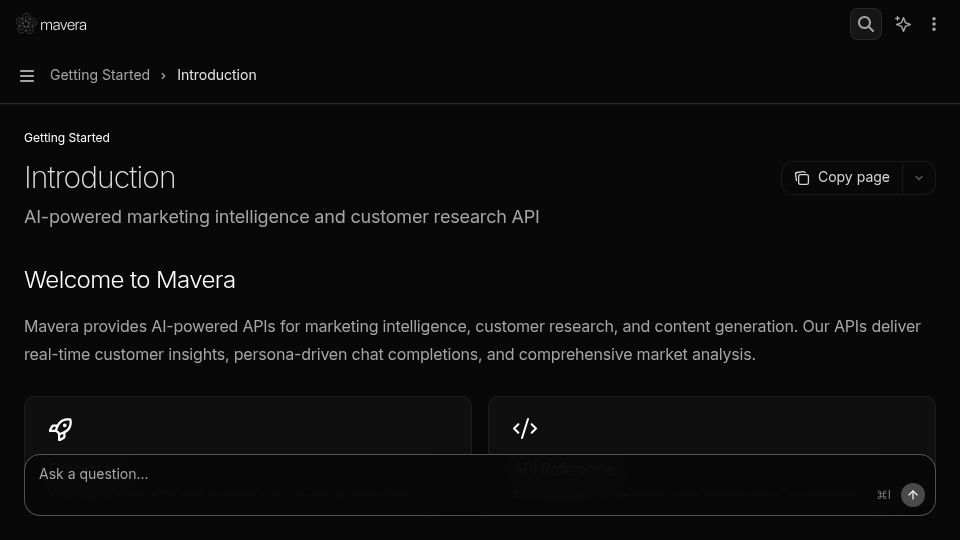Click the rocket quickstart card icon
Image resolution: width=960 pixels, height=540 pixels.
pos(61,429)
